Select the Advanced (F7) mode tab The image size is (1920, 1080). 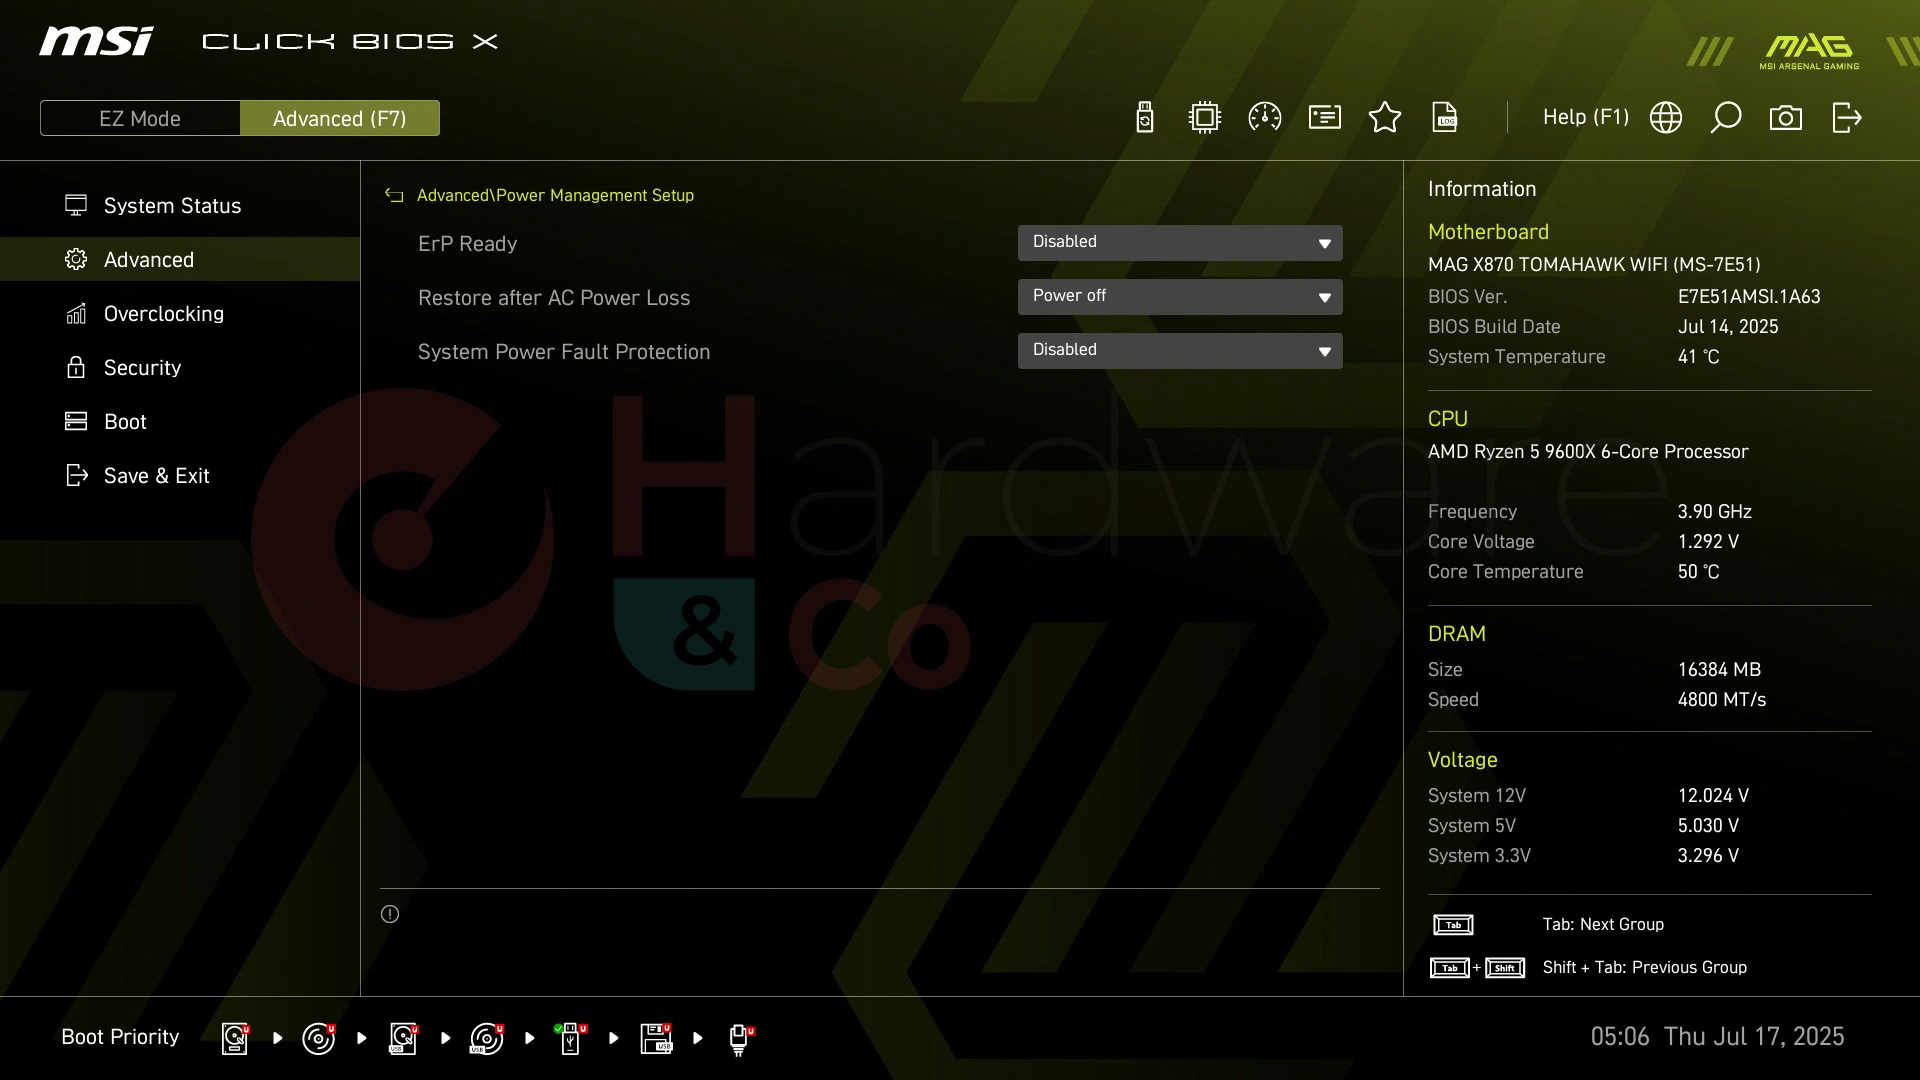[340, 118]
